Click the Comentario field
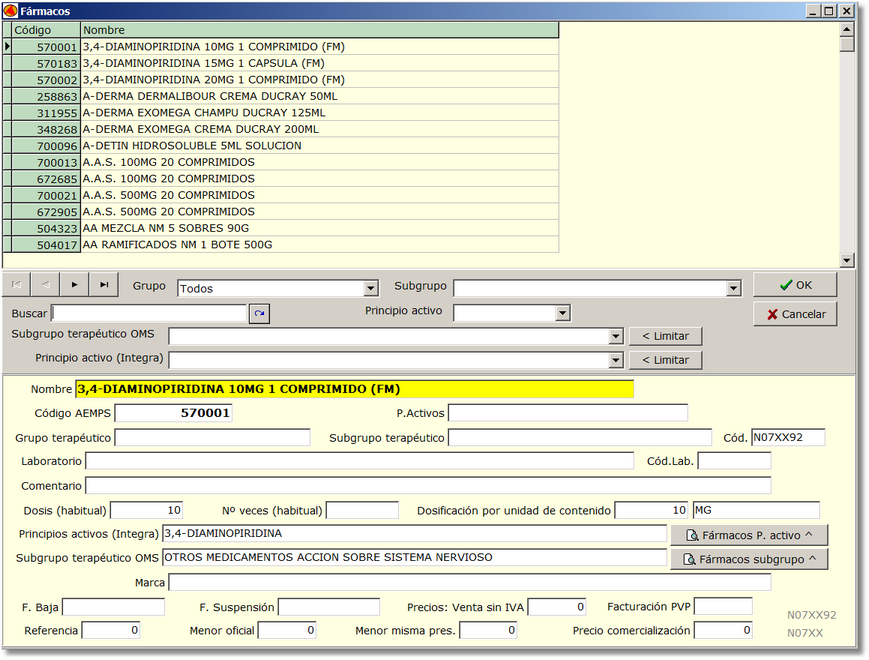The height and width of the screenshot is (660, 869). click(x=428, y=486)
